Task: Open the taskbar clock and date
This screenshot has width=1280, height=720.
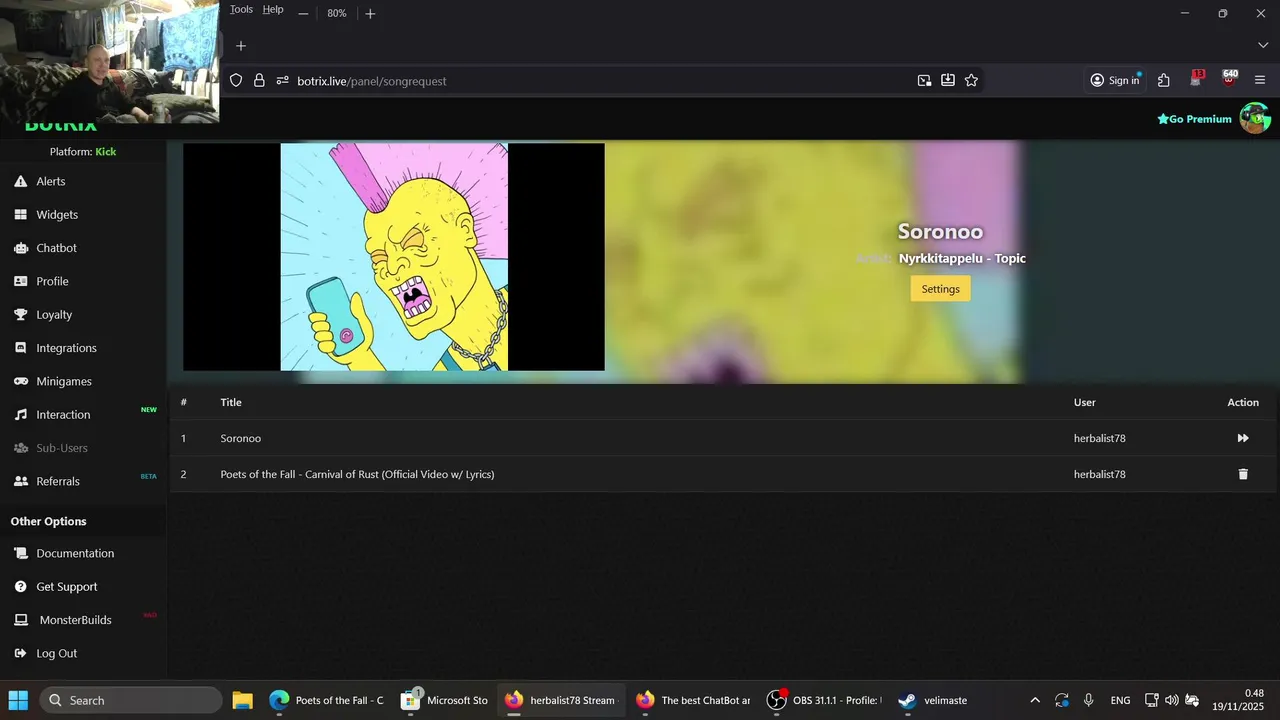Action: pyautogui.click(x=1238, y=700)
